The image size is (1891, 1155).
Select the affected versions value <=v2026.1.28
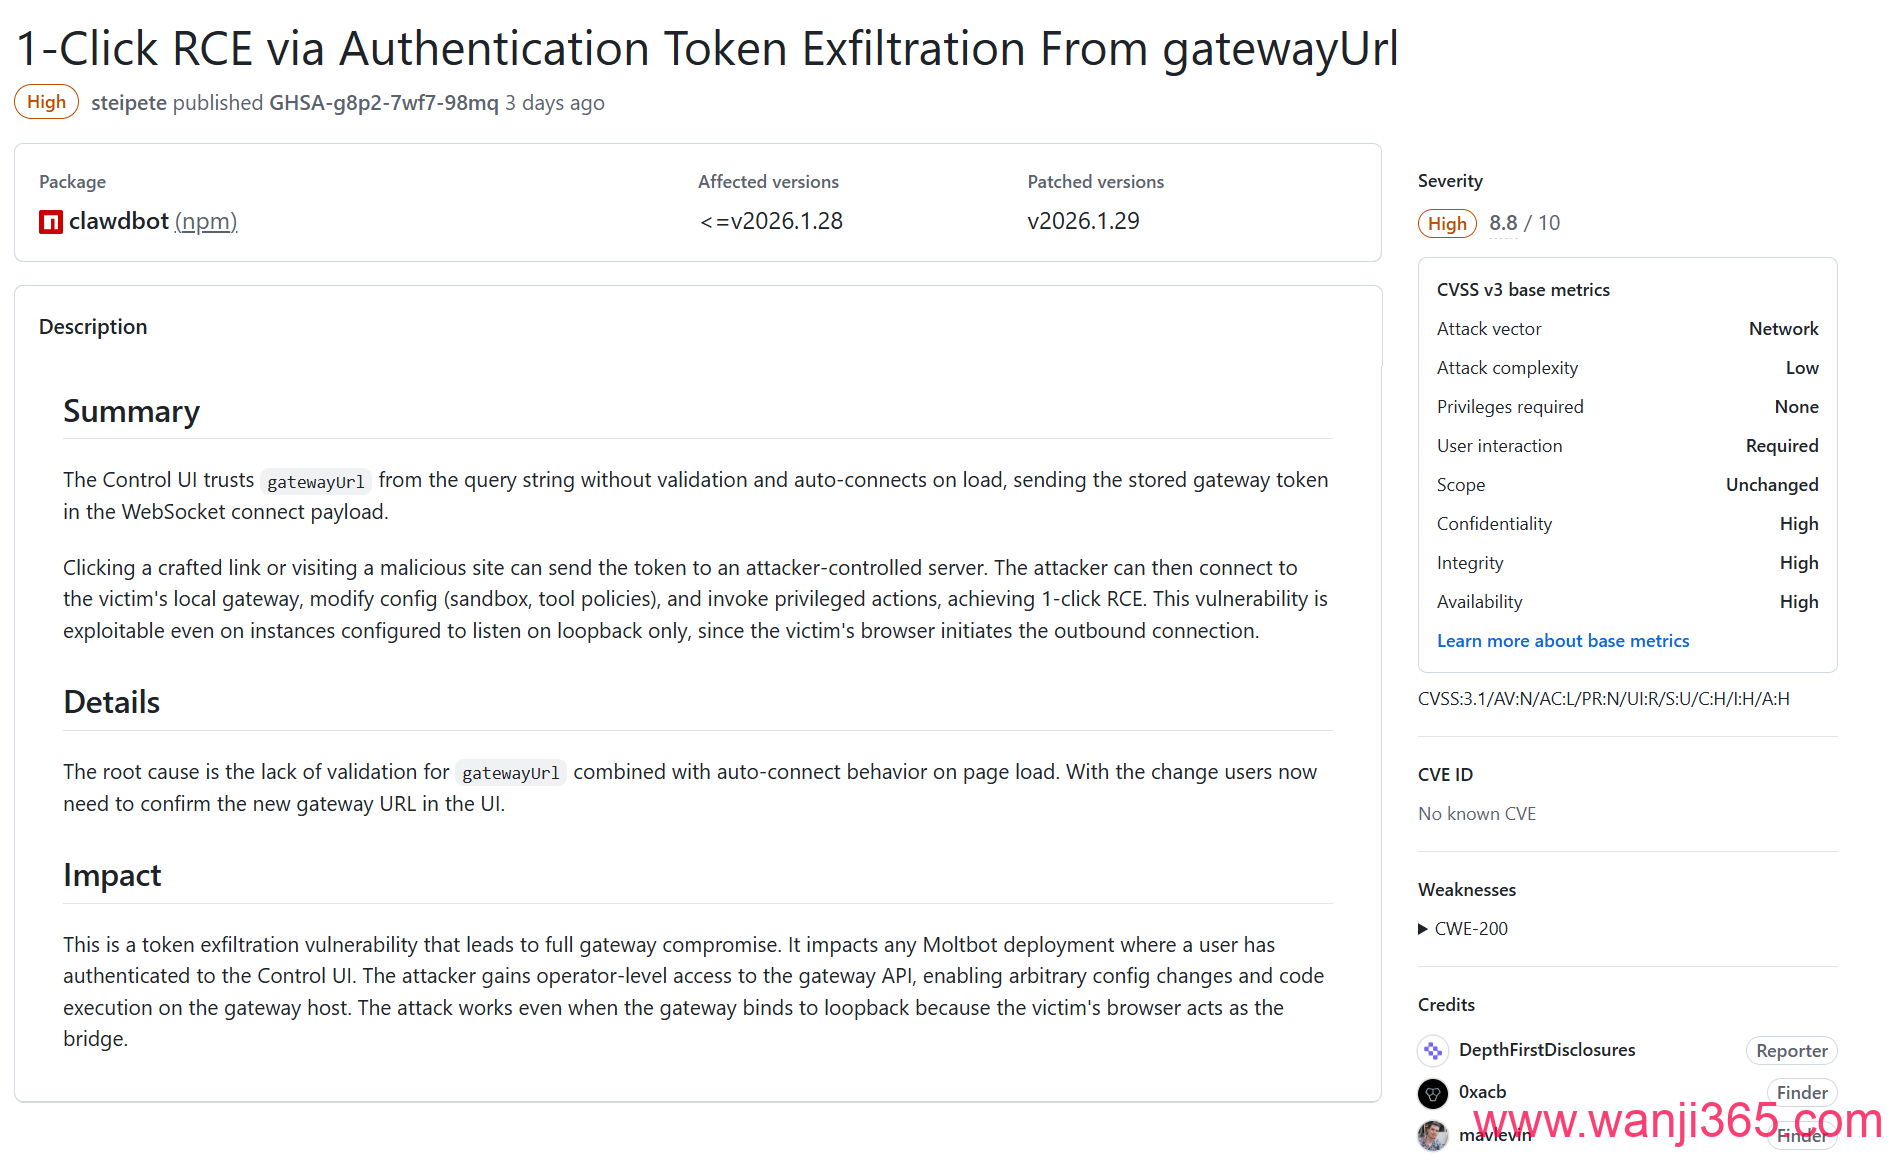[771, 220]
